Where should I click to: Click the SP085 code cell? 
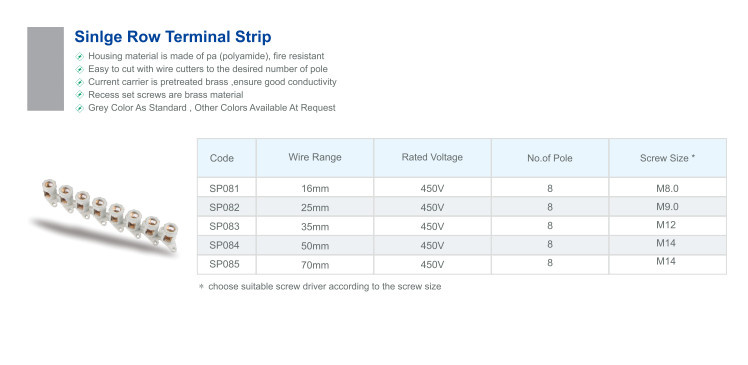coord(227,264)
